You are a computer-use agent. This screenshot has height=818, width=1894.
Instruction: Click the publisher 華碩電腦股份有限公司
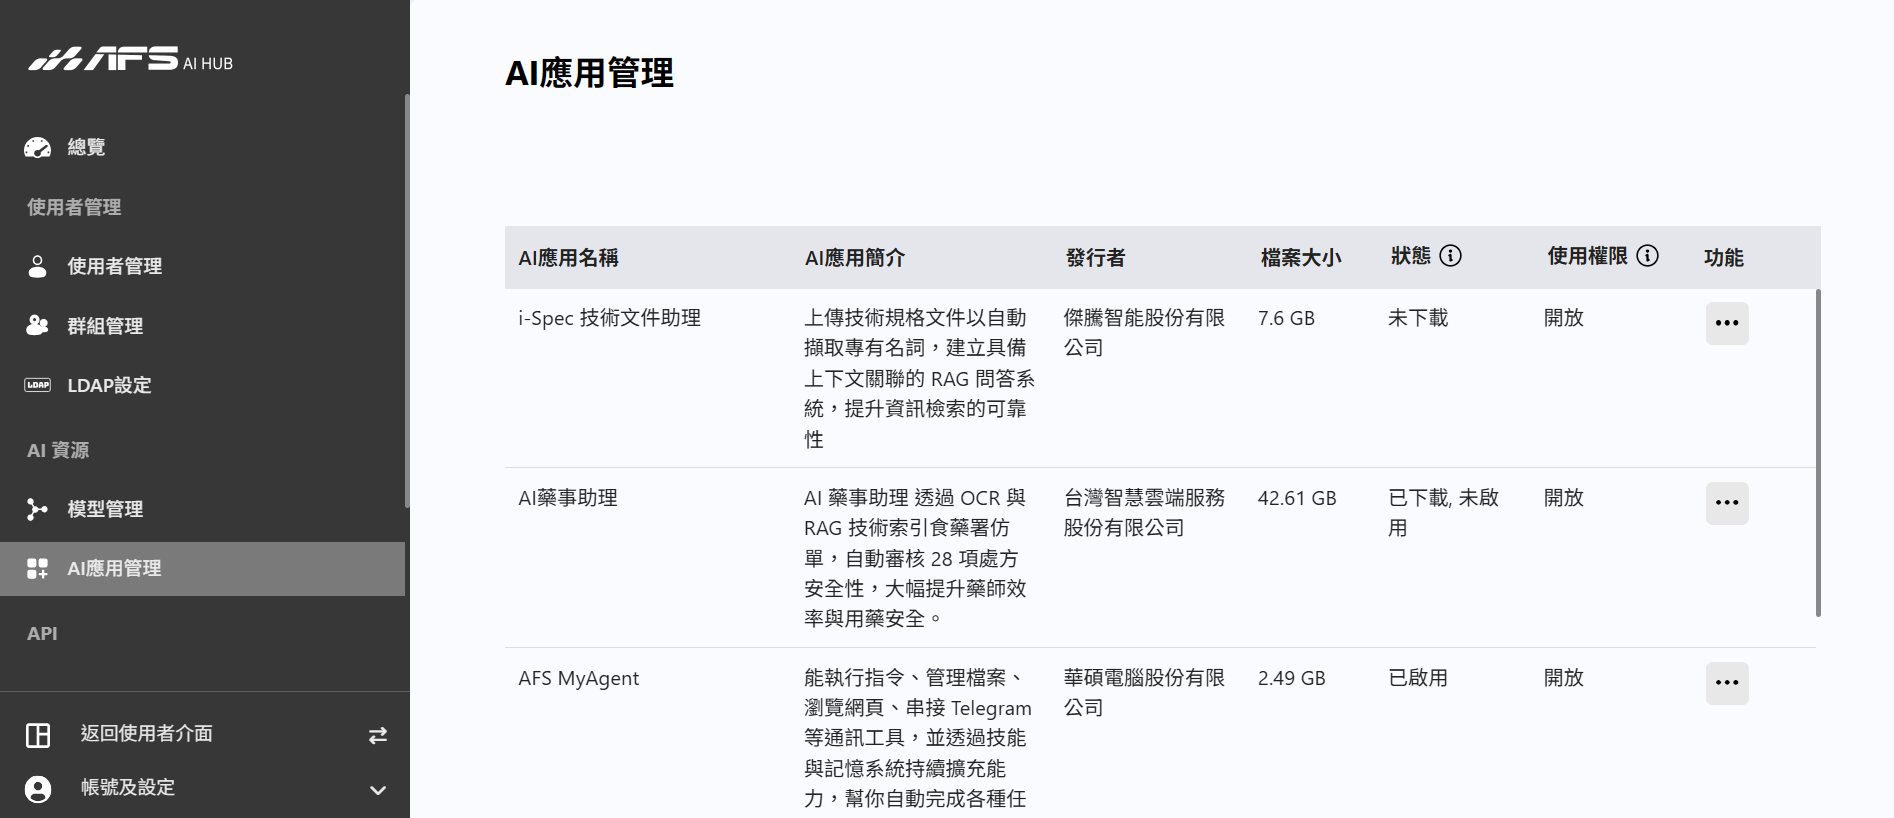(1144, 693)
